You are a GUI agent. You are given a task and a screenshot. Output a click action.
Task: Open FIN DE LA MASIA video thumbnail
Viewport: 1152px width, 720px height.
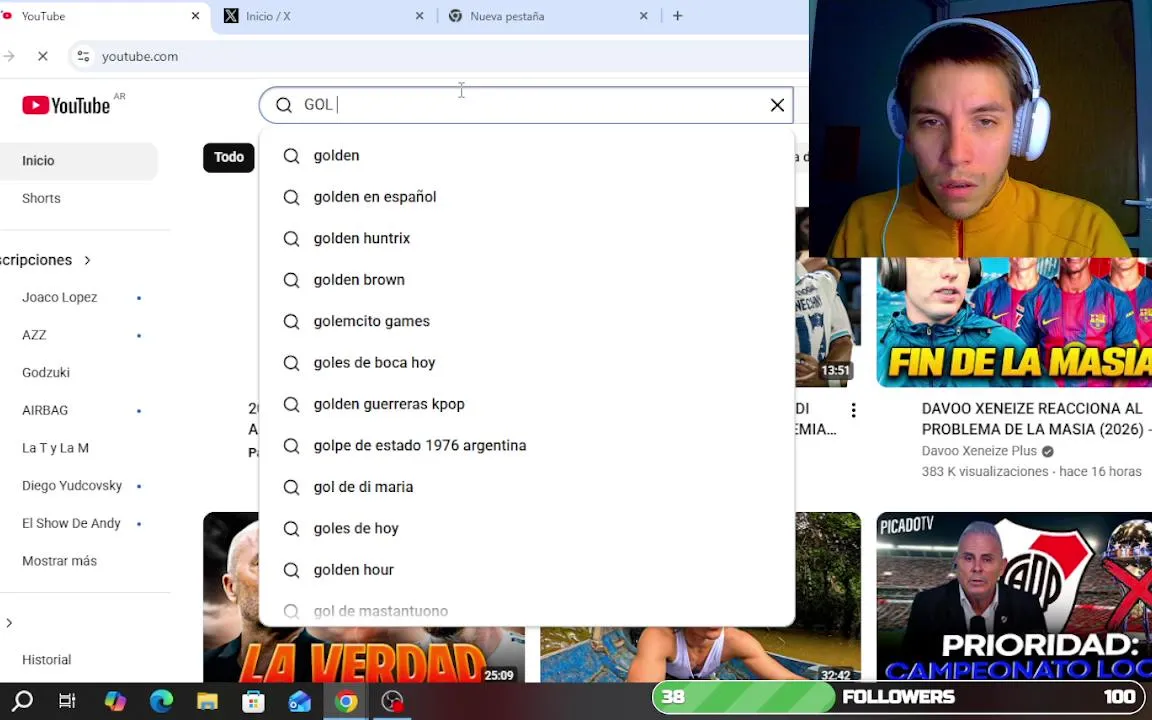tap(1014, 322)
